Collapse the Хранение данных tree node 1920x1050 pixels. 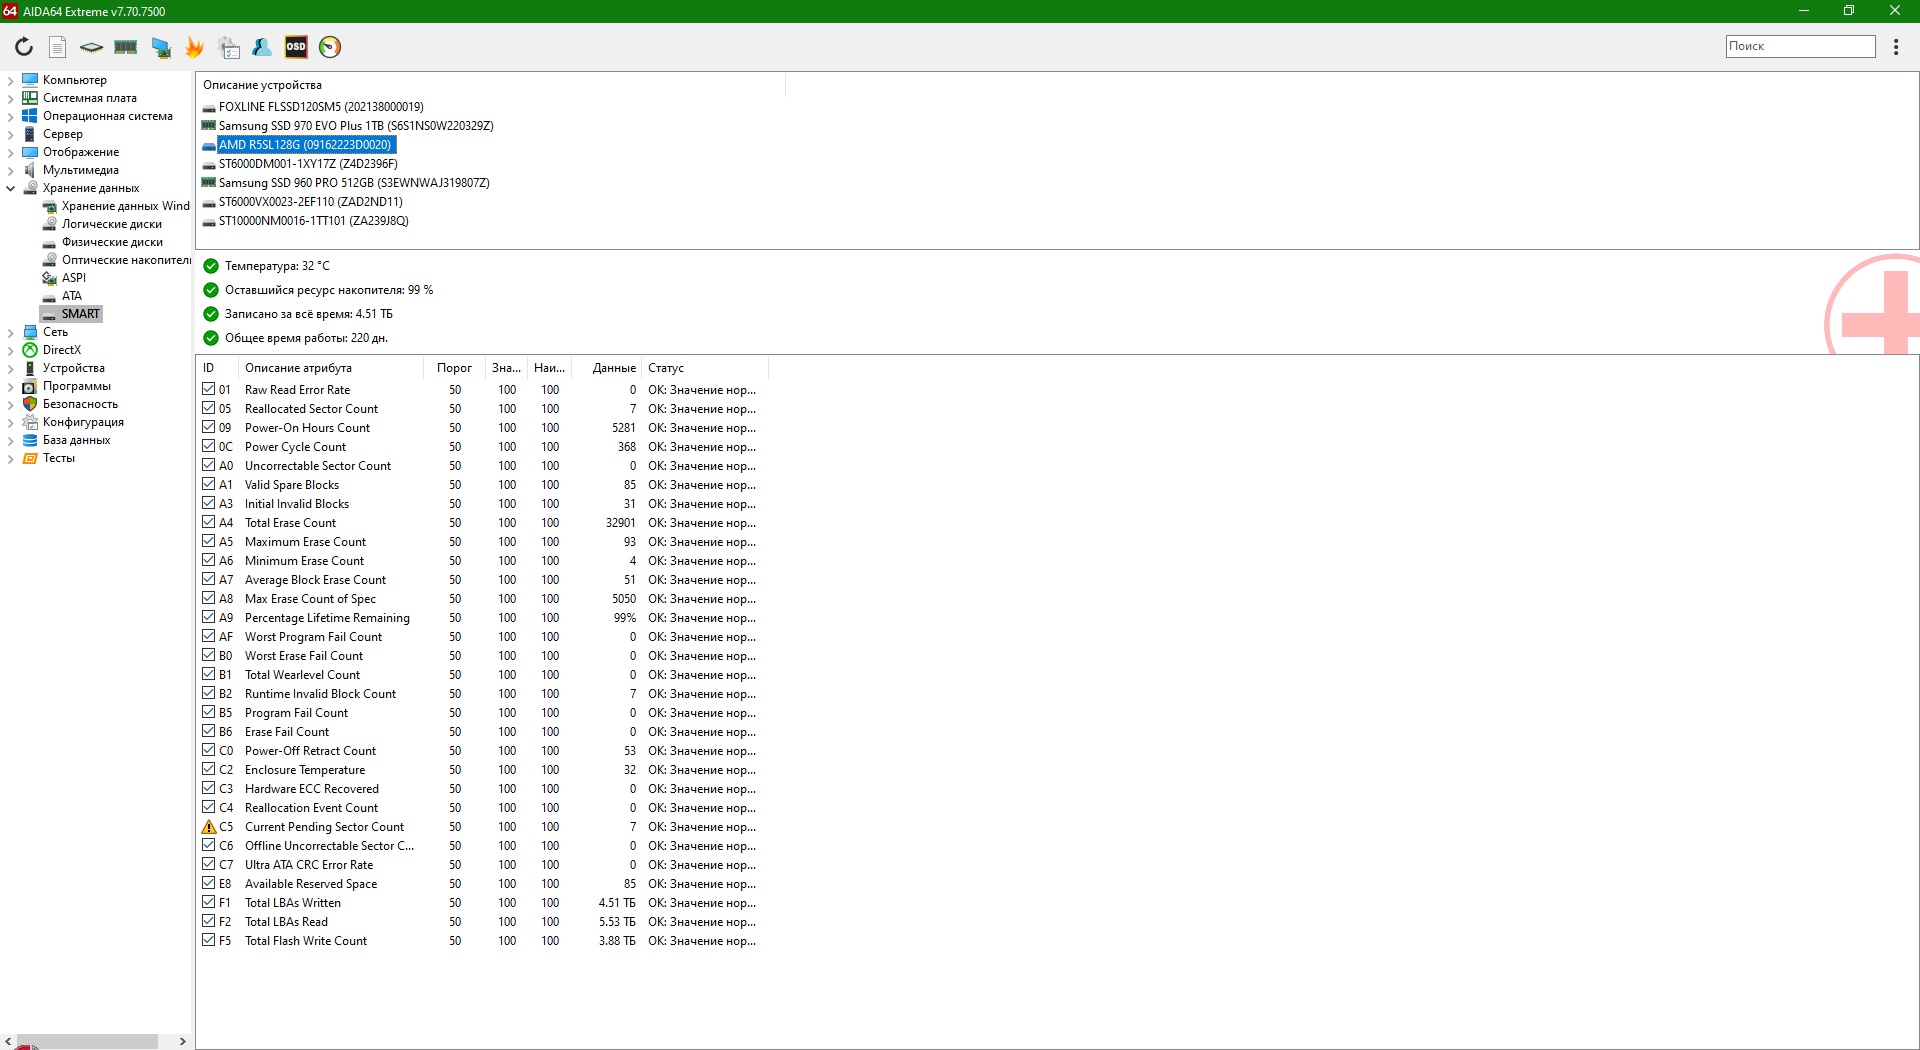coord(11,188)
